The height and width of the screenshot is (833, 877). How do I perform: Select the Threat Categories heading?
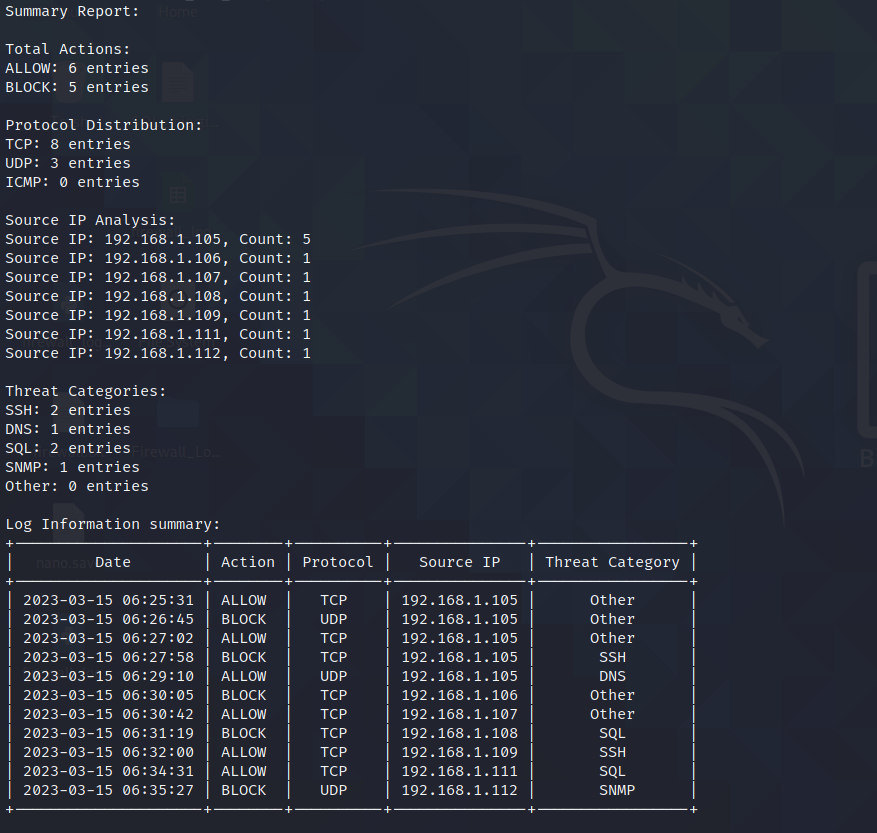(85, 390)
